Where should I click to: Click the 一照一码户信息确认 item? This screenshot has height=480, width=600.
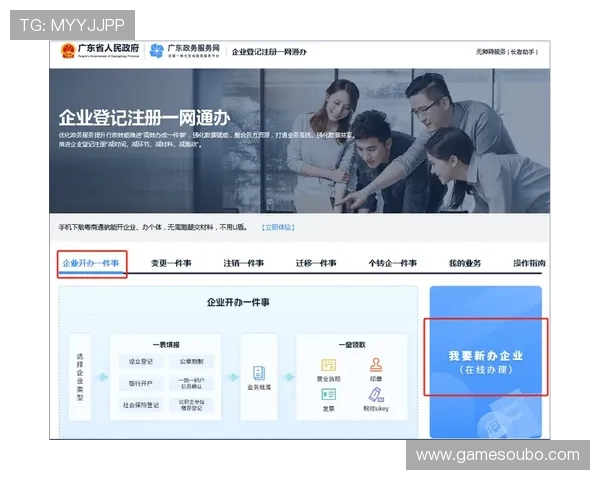(x=191, y=383)
